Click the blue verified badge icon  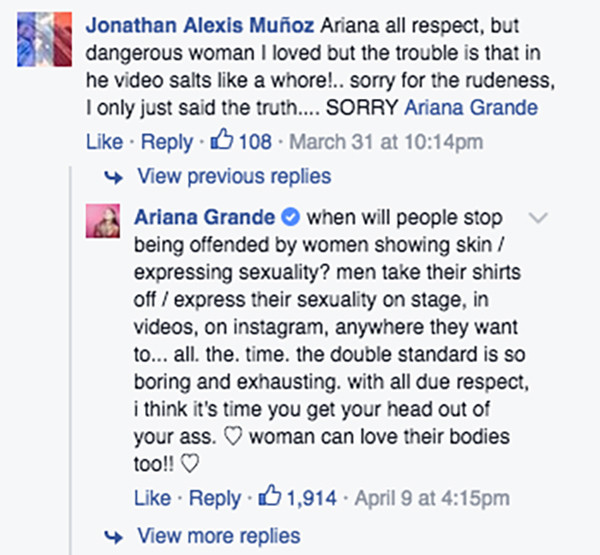(x=291, y=217)
